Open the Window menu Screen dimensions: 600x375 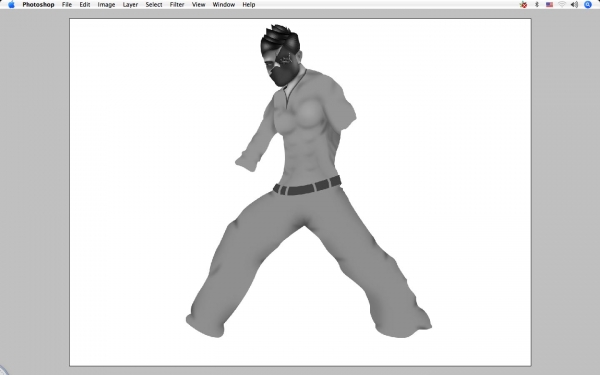point(224,5)
